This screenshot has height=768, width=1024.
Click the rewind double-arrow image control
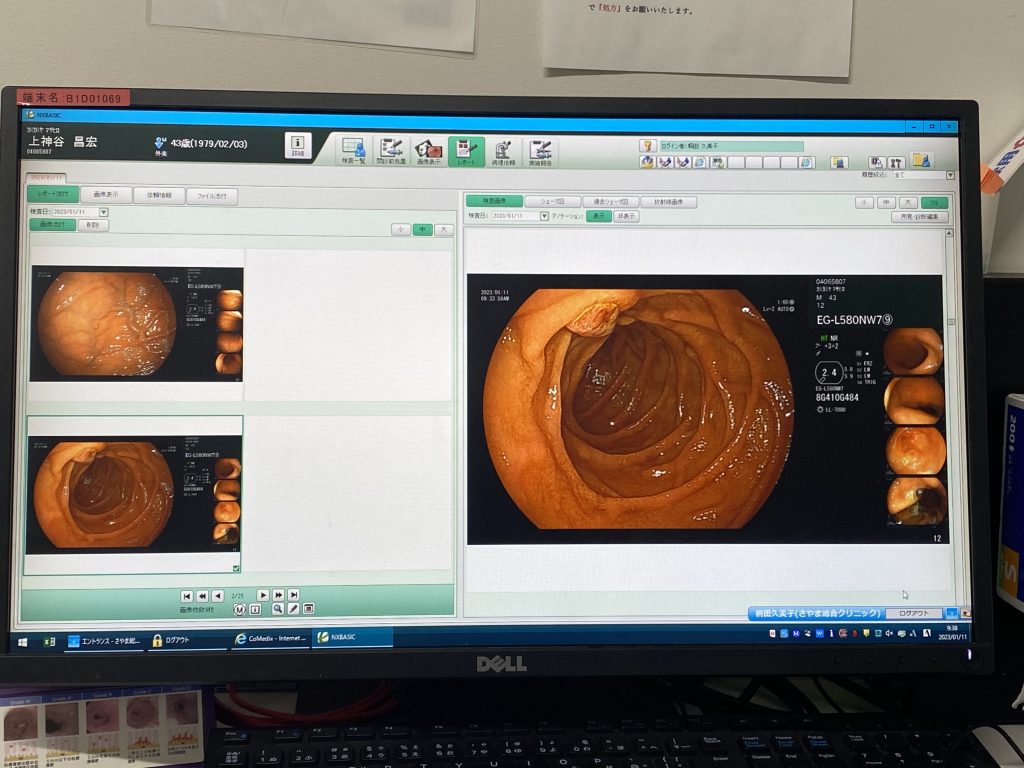(202, 596)
